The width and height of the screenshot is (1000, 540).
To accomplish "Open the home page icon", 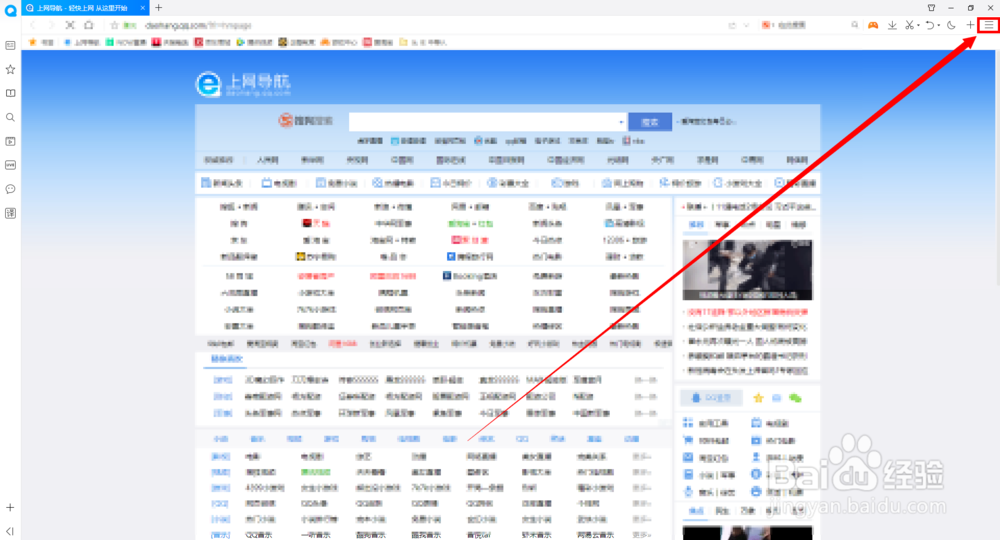I will pos(89,25).
